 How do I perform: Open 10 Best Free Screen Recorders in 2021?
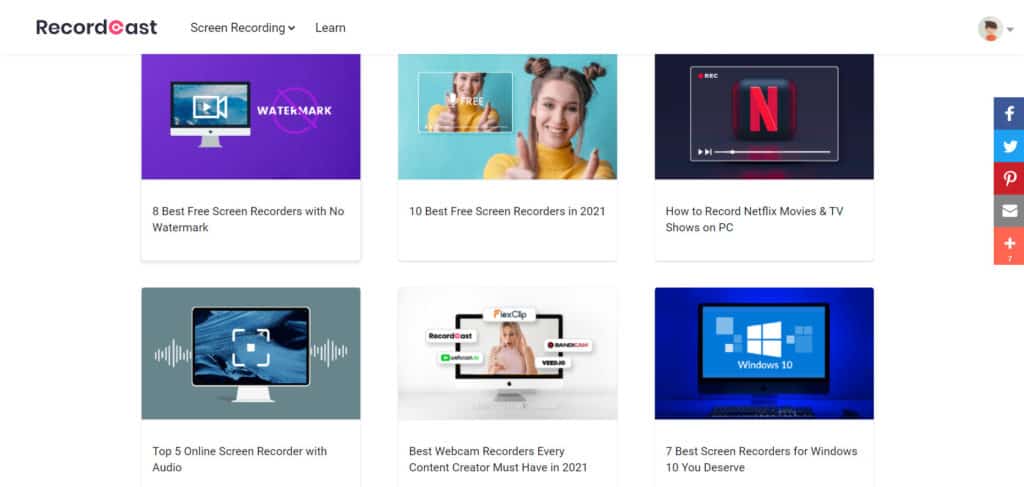[x=507, y=211]
